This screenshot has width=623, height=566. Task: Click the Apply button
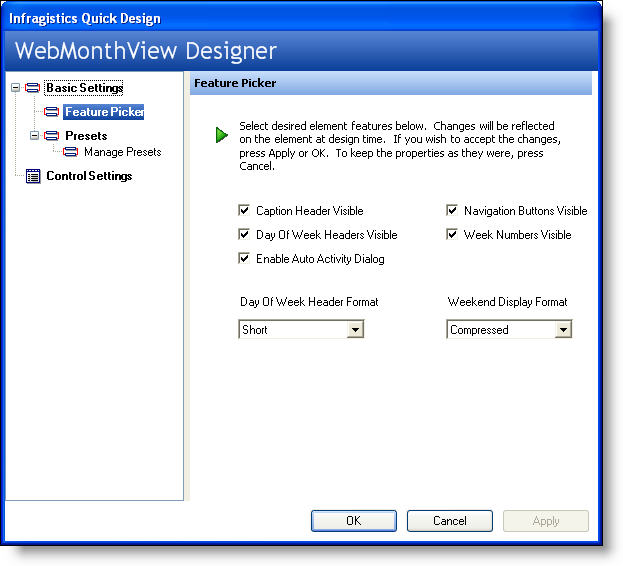[546, 521]
